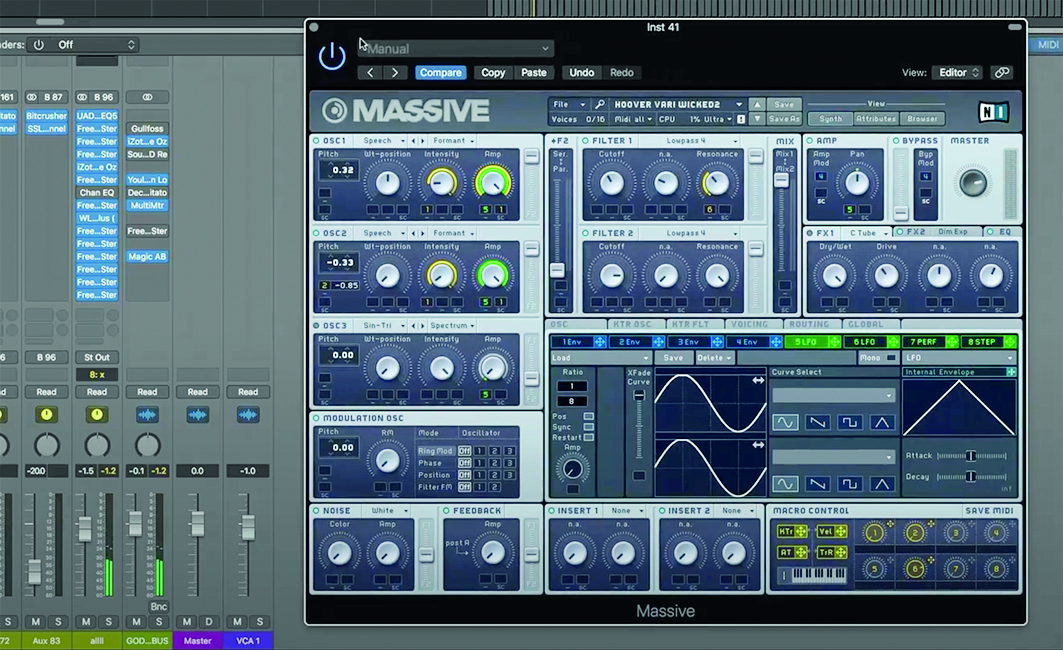Toggle the LFO Sync switch
1063x650 pixels.
point(588,427)
